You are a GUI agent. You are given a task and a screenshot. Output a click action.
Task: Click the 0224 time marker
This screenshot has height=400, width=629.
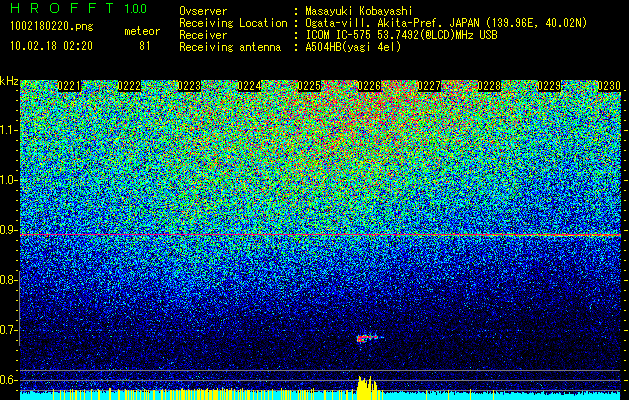(x=249, y=86)
